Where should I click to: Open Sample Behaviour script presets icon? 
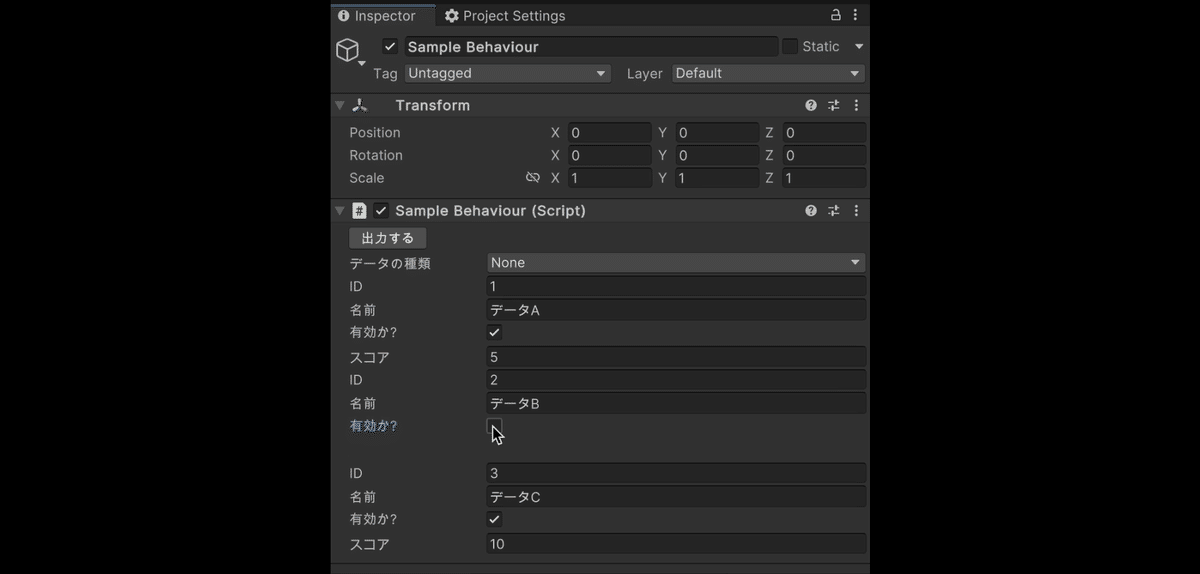(x=834, y=211)
